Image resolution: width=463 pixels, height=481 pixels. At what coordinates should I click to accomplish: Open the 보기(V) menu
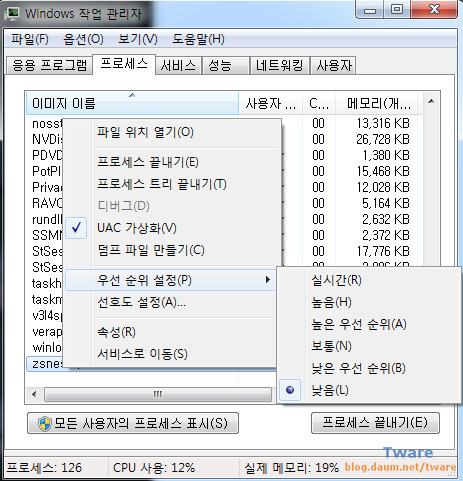tap(138, 39)
